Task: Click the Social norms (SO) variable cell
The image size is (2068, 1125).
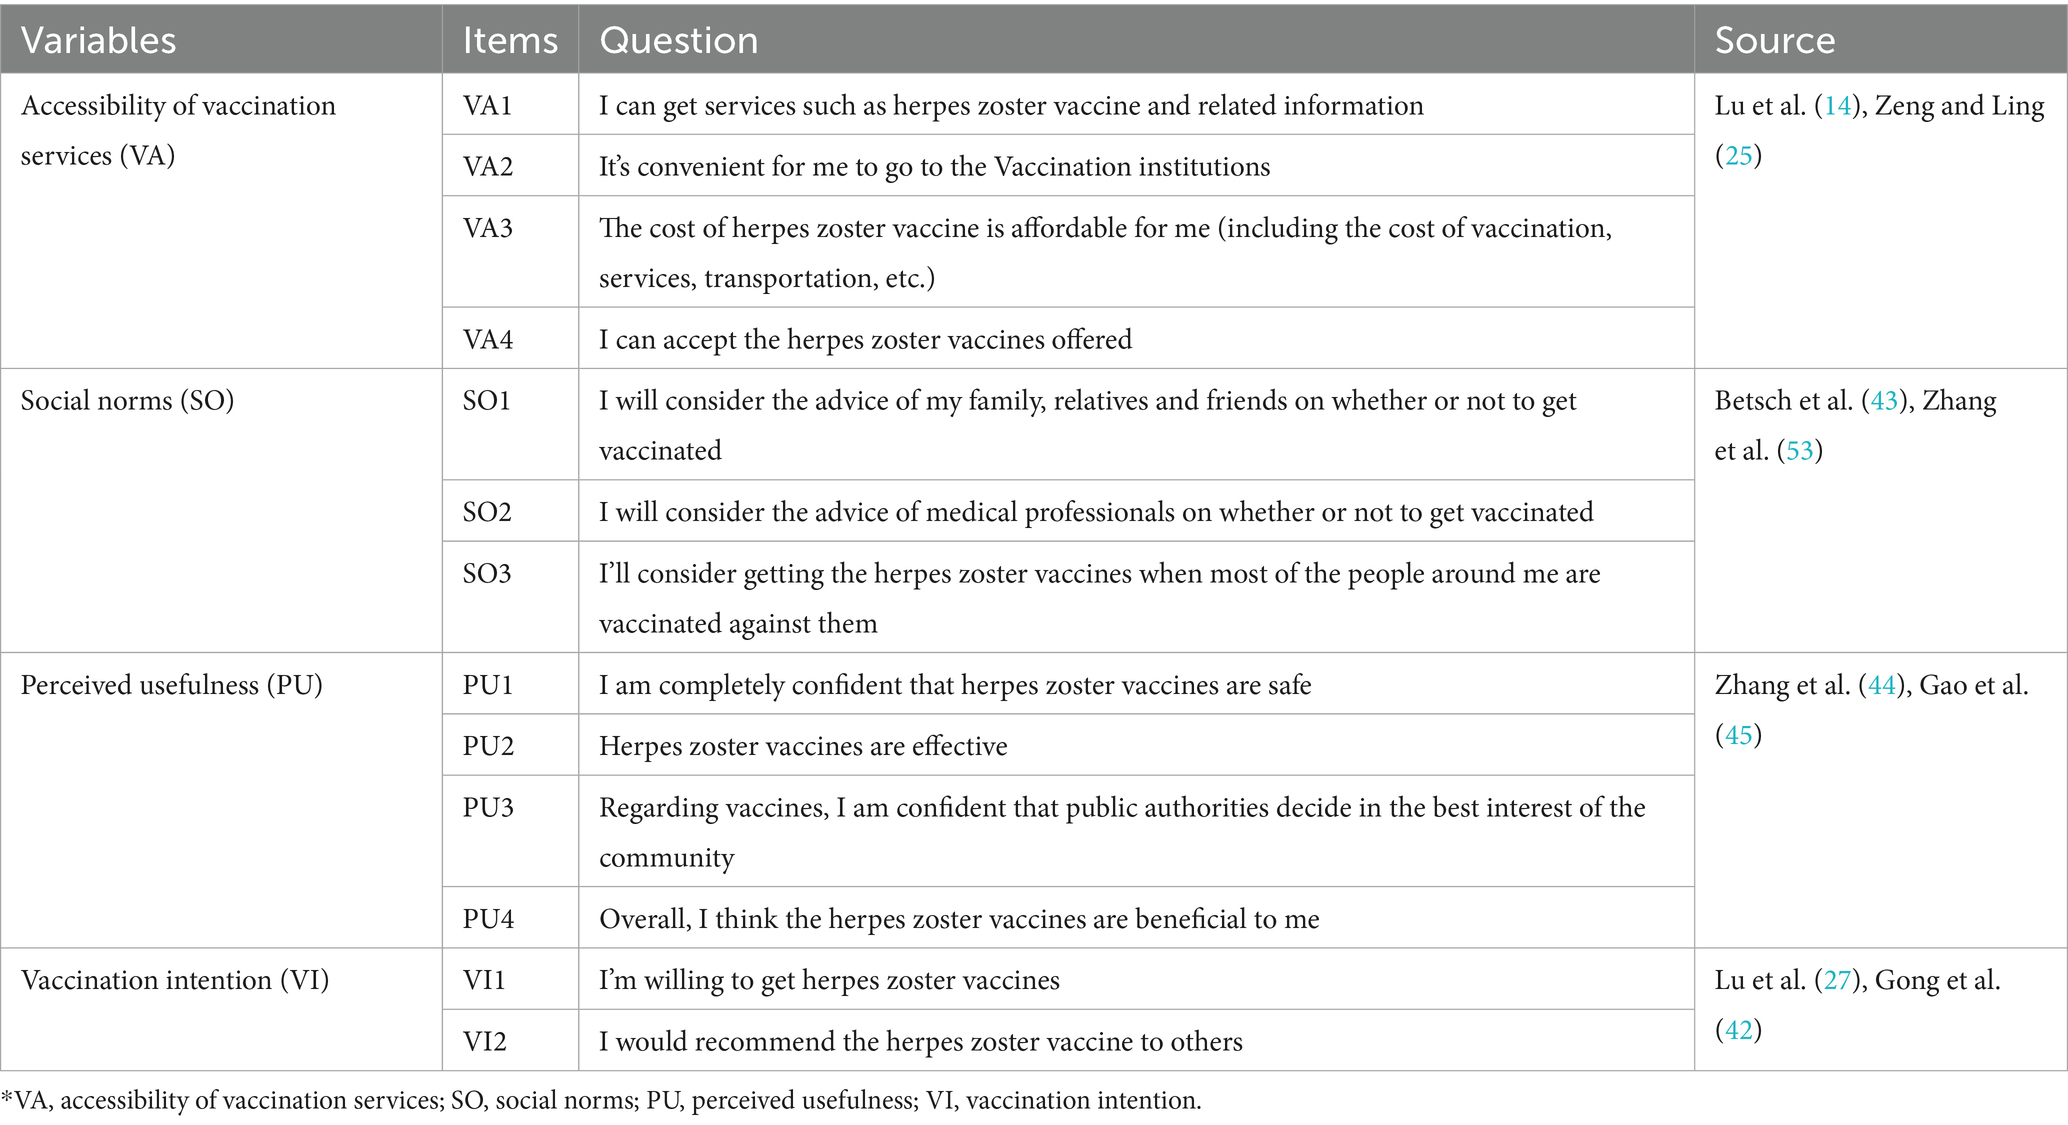Action: [x=127, y=401]
